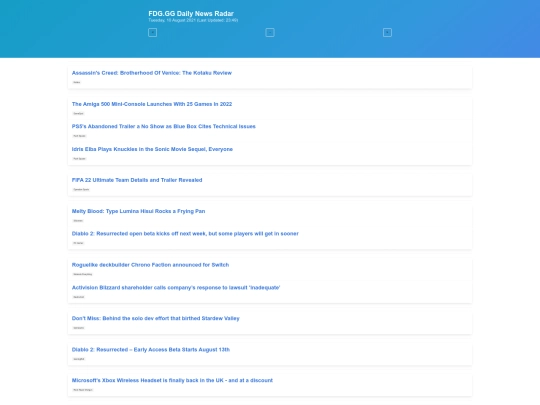Viewport: 540px width, 405px height.
Task: Open Diablo 2: Resurrected open beta article
Action: tap(185, 233)
